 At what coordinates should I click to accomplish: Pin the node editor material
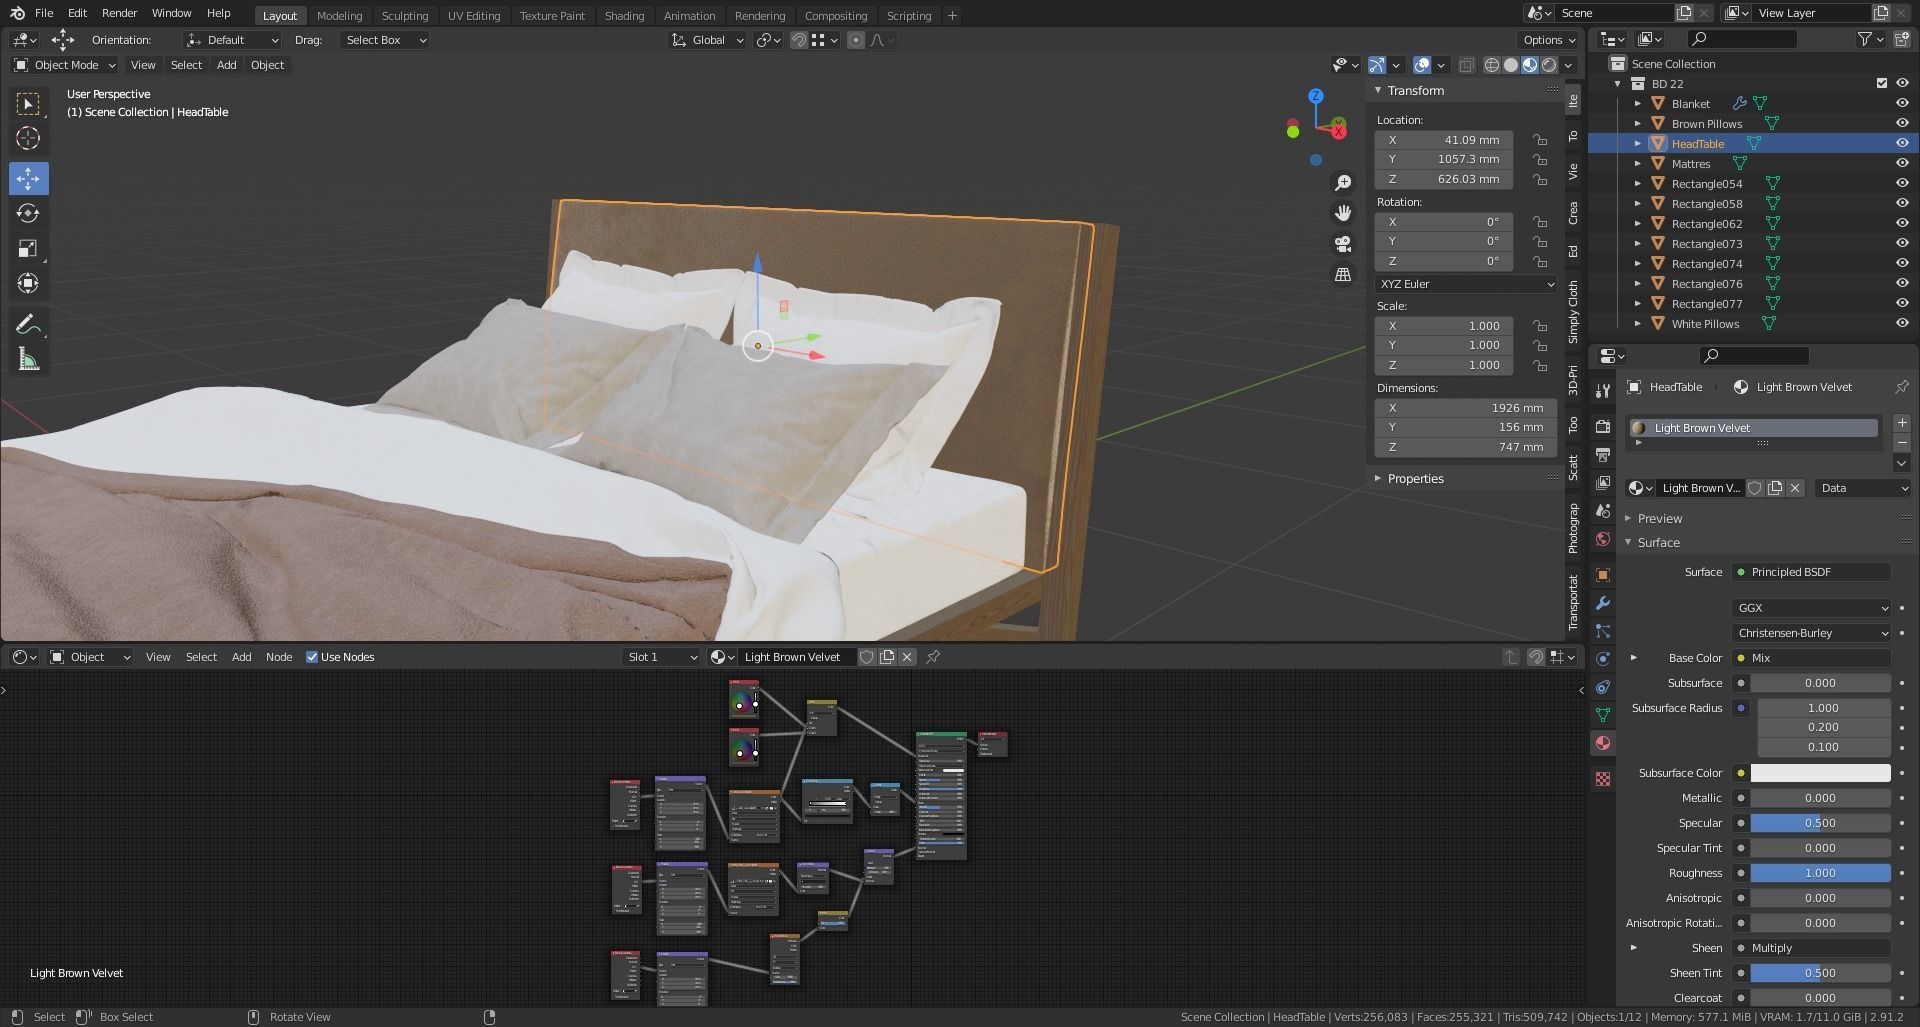pyautogui.click(x=933, y=657)
